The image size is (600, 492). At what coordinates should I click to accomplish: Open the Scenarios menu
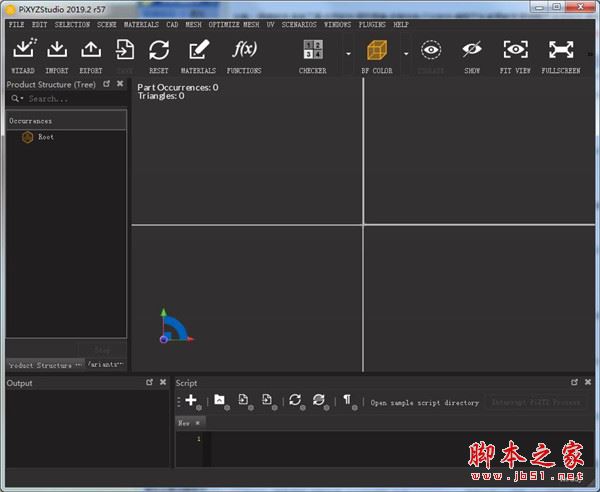tap(299, 24)
